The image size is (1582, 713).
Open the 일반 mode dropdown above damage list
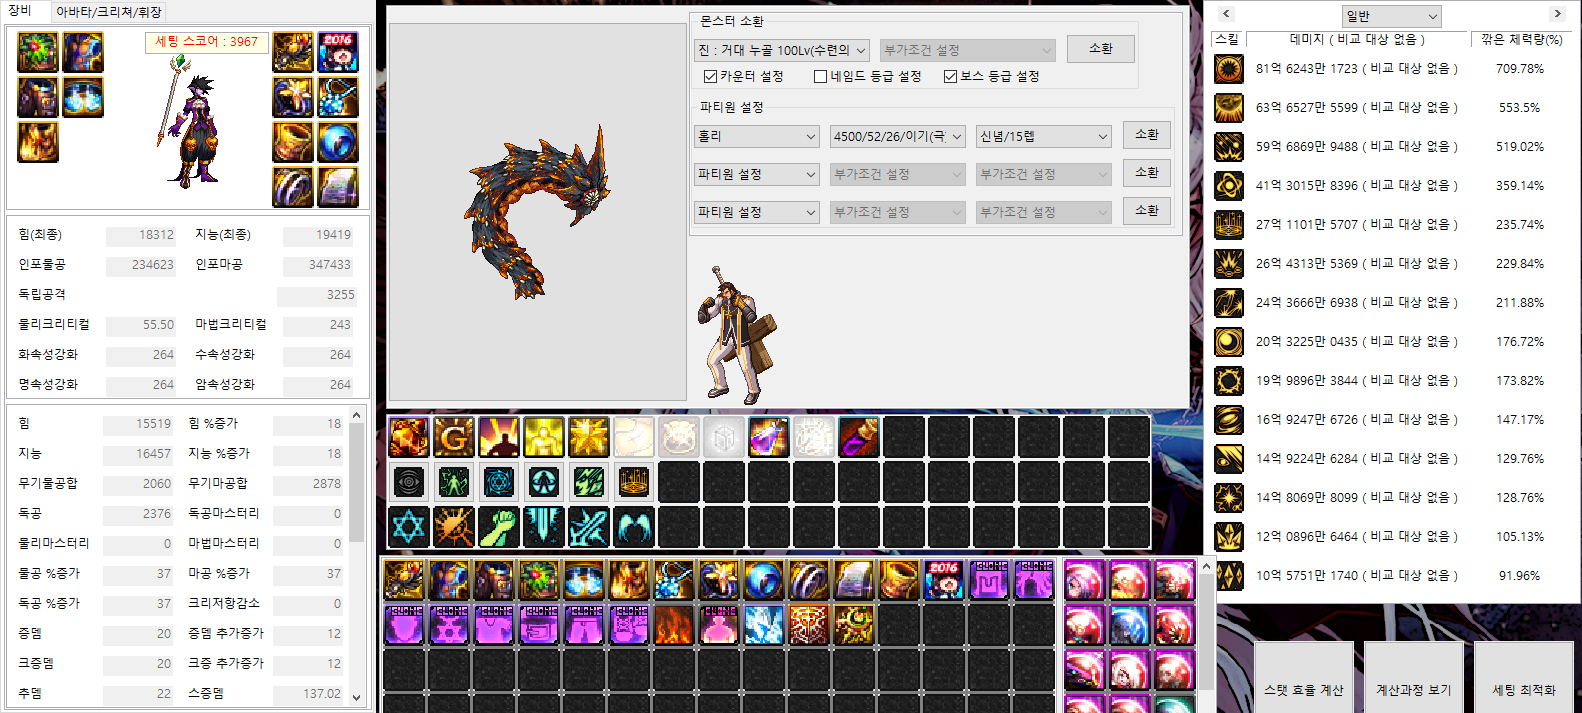[x=1391, y=16]
